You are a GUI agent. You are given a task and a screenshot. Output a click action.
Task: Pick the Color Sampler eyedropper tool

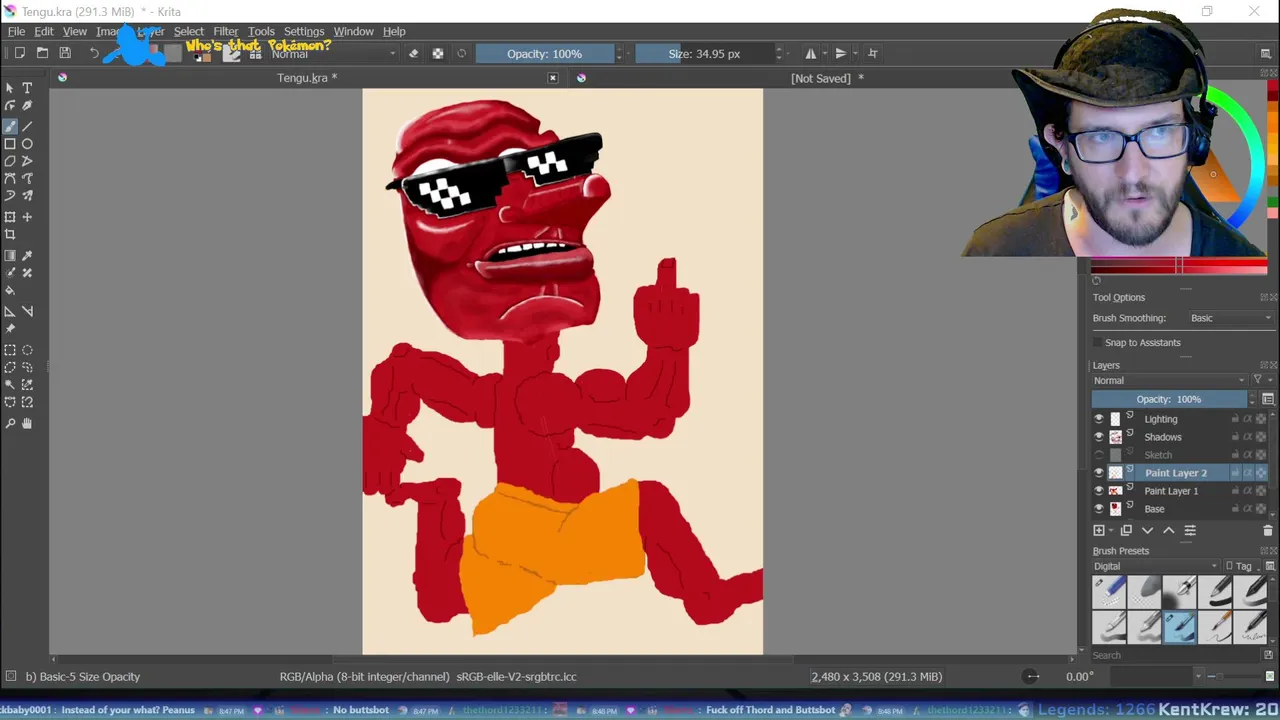pyautogui.click(x=27, y=256)
